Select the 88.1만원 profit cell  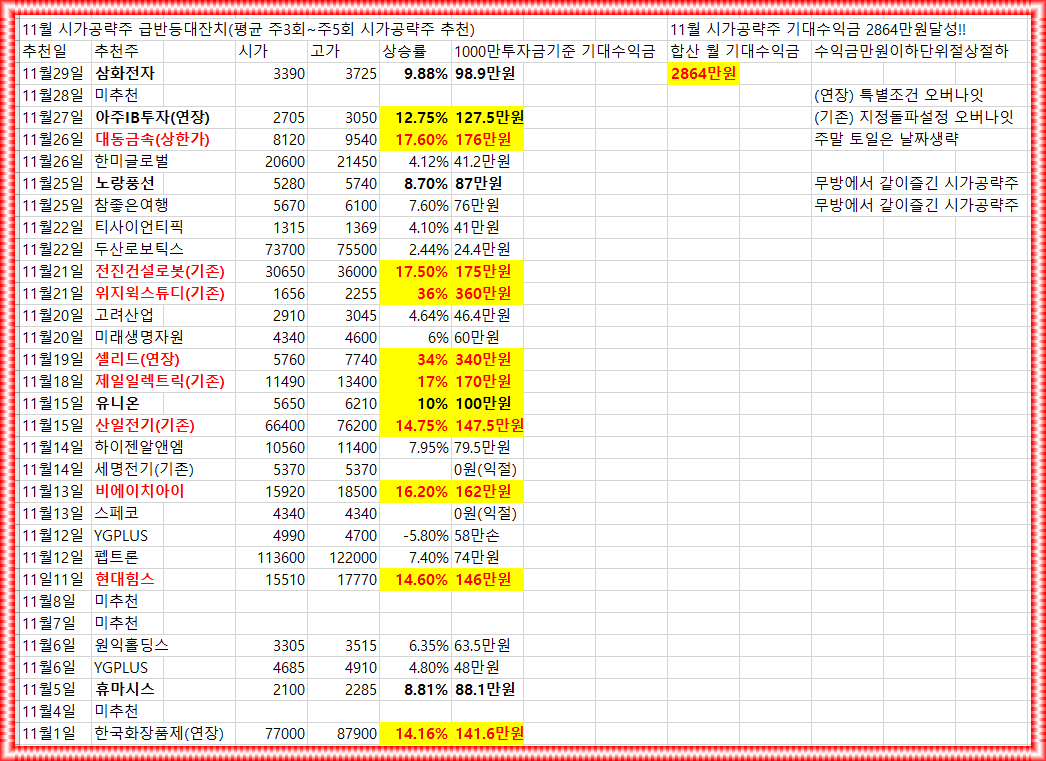(488, 689)
